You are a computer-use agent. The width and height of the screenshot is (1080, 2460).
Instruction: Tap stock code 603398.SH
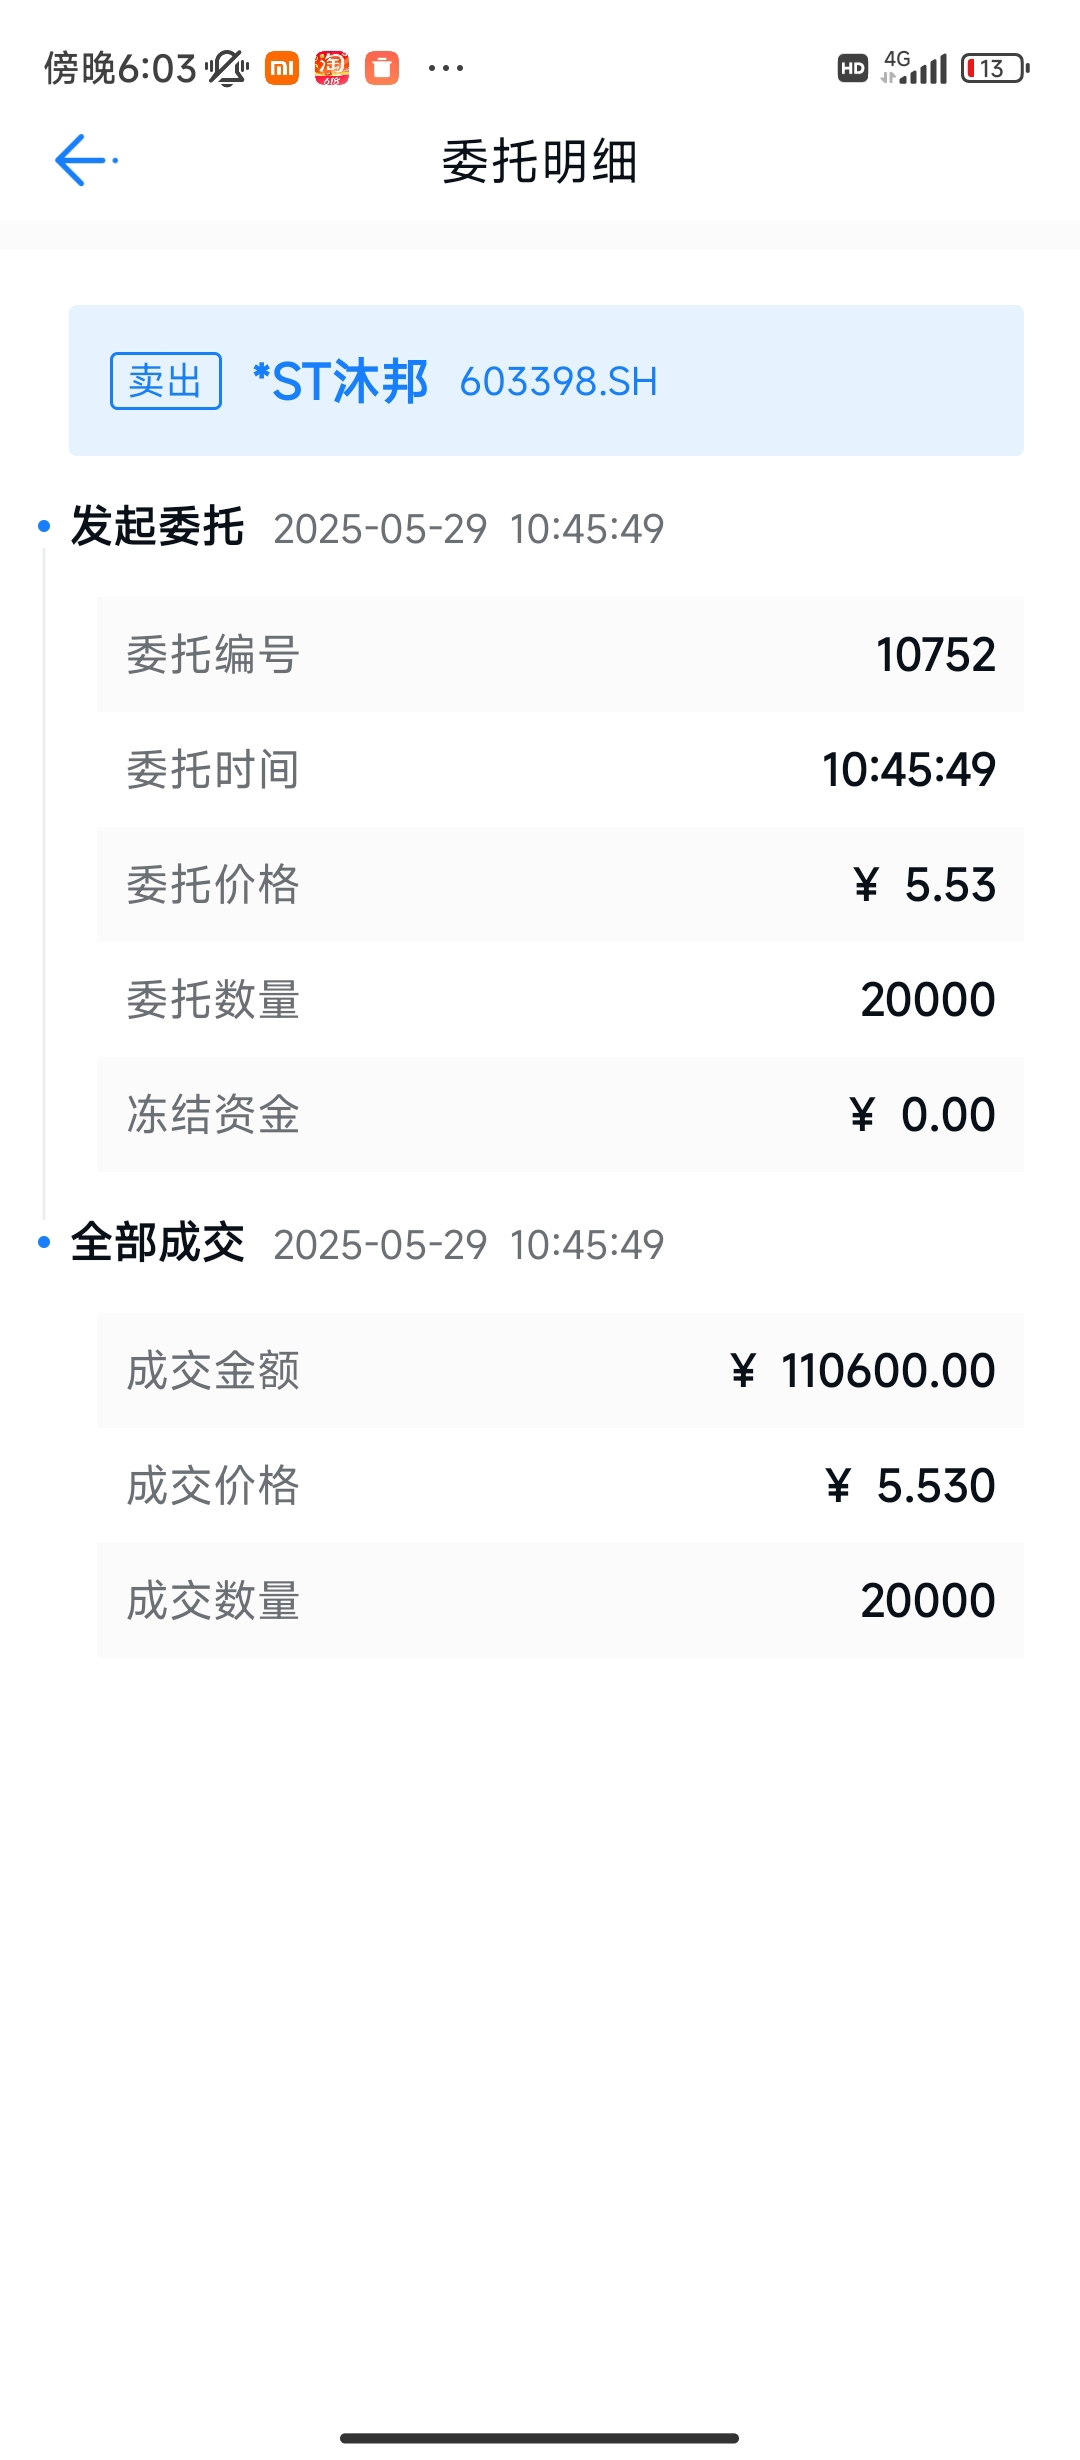[559, 382]
